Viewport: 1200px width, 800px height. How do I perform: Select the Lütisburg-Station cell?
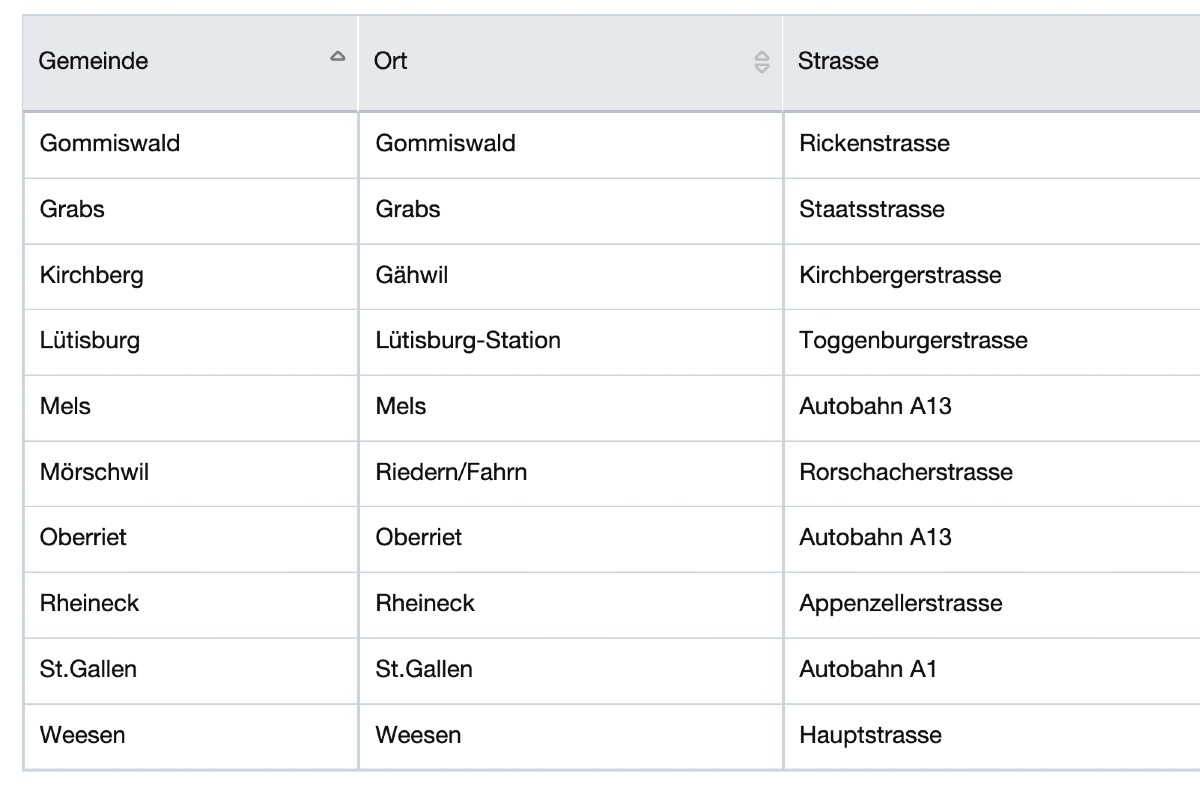[468, 340]
